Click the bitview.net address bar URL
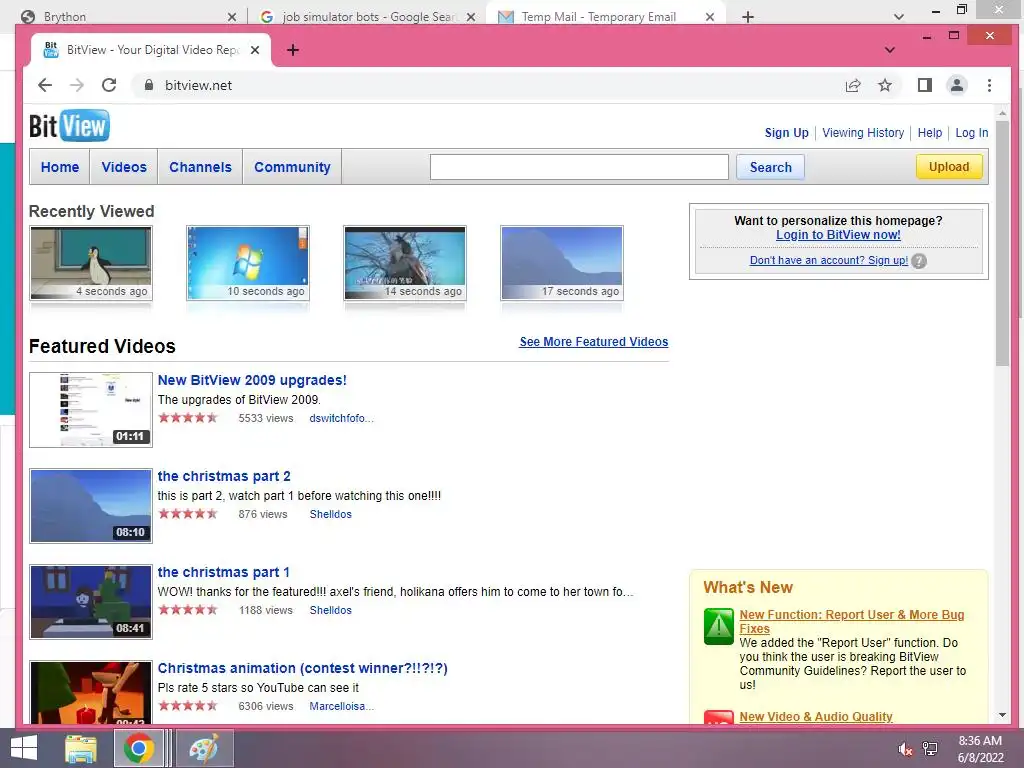Image resolution: width=1024 pixels, height=768 pixels. [199, 85]
